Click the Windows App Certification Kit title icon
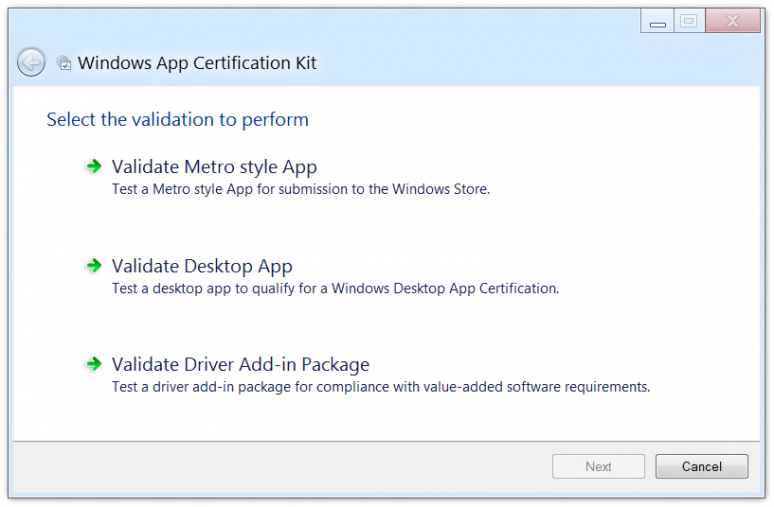 (64, 63)
